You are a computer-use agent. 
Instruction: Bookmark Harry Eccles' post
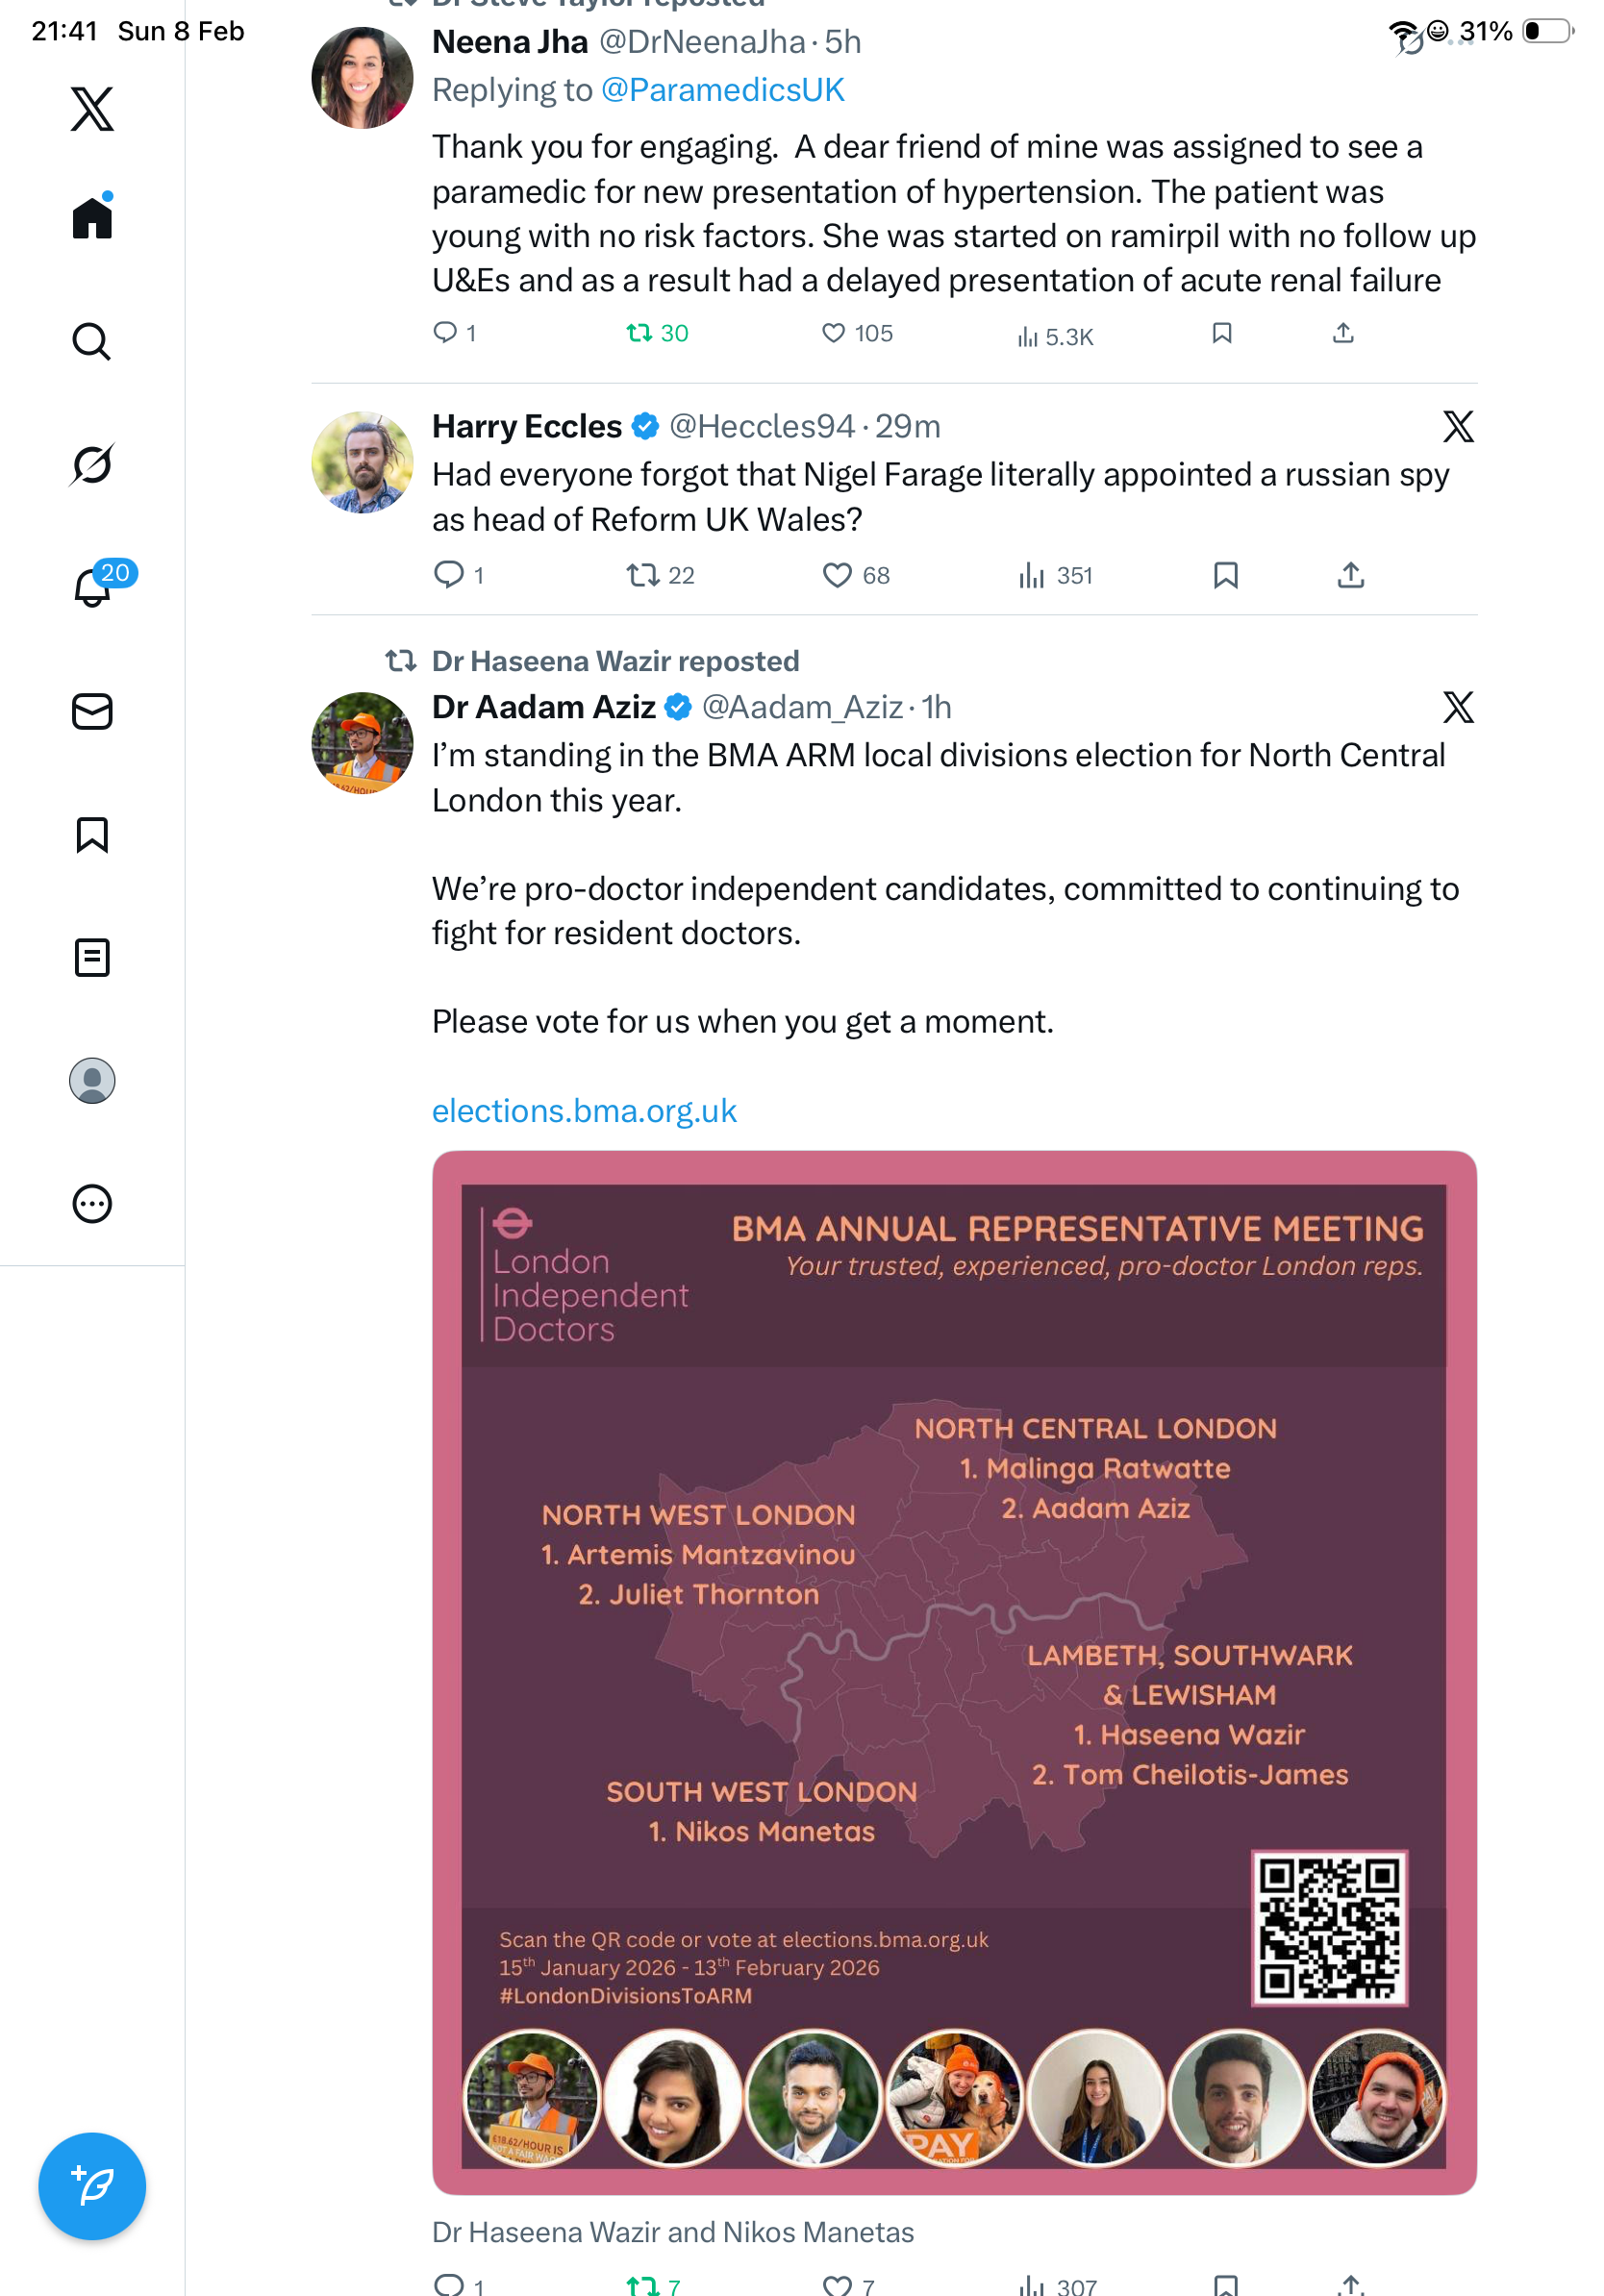pos(1225,575)
